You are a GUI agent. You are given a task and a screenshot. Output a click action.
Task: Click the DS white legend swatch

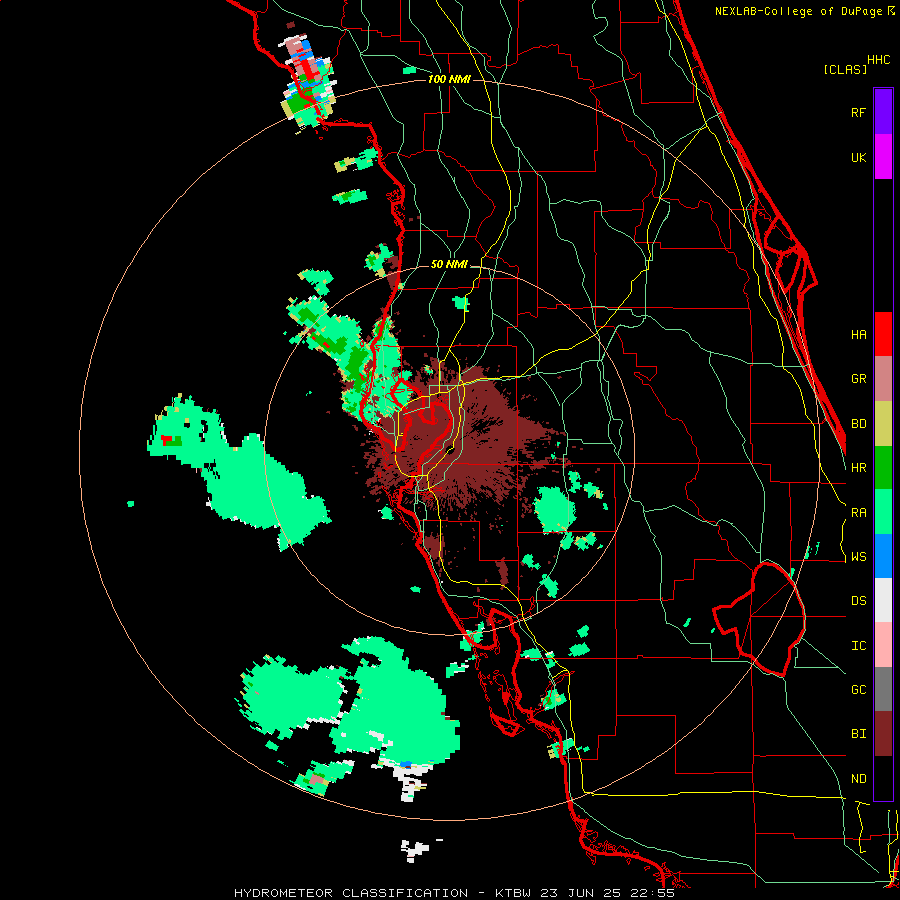pos(883,600)
